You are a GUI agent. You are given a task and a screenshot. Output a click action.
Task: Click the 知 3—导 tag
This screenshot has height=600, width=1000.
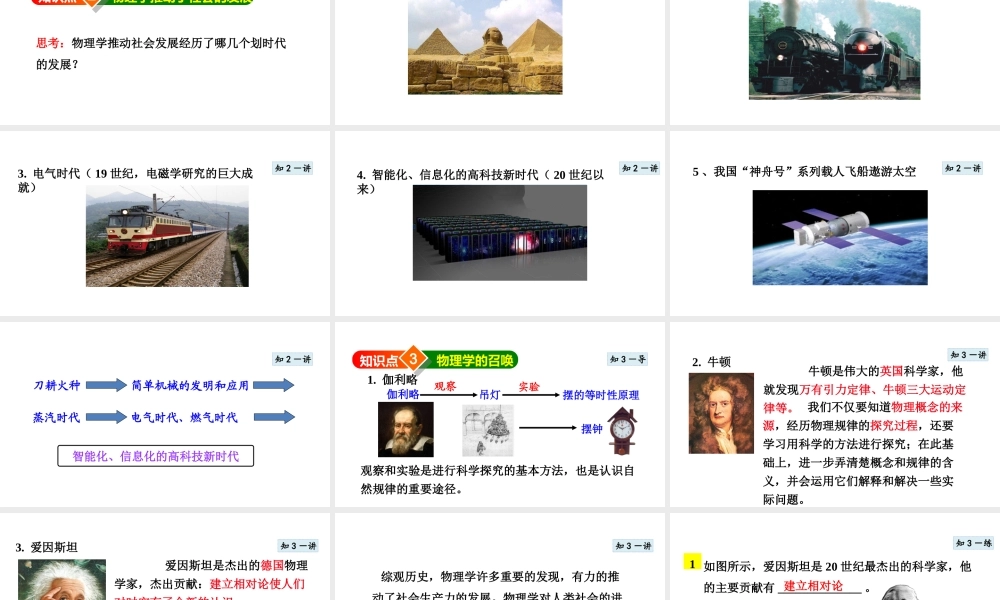pos(628,360)
